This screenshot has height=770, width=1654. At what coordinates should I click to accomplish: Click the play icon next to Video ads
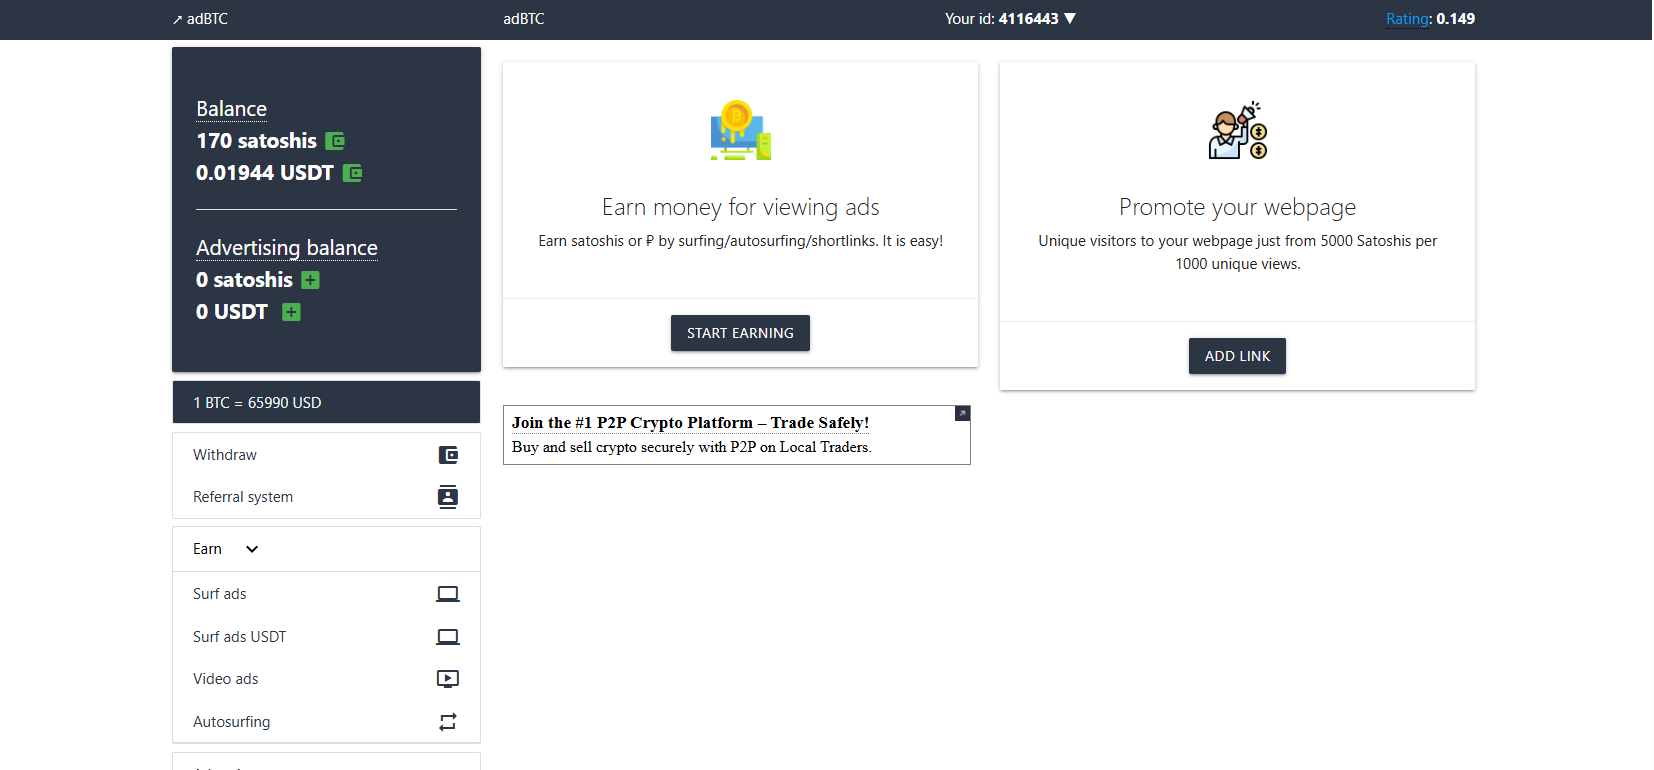(x=448, y=679)
